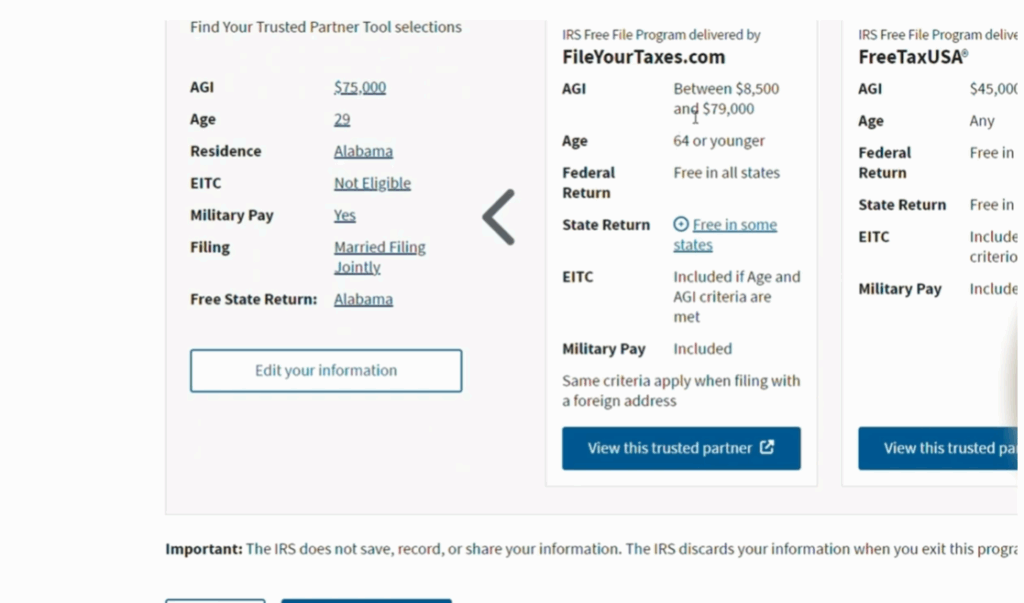Edit the Yes answer for Military Pay
This screenshot has height=603, width=1024.
(344, 215)
